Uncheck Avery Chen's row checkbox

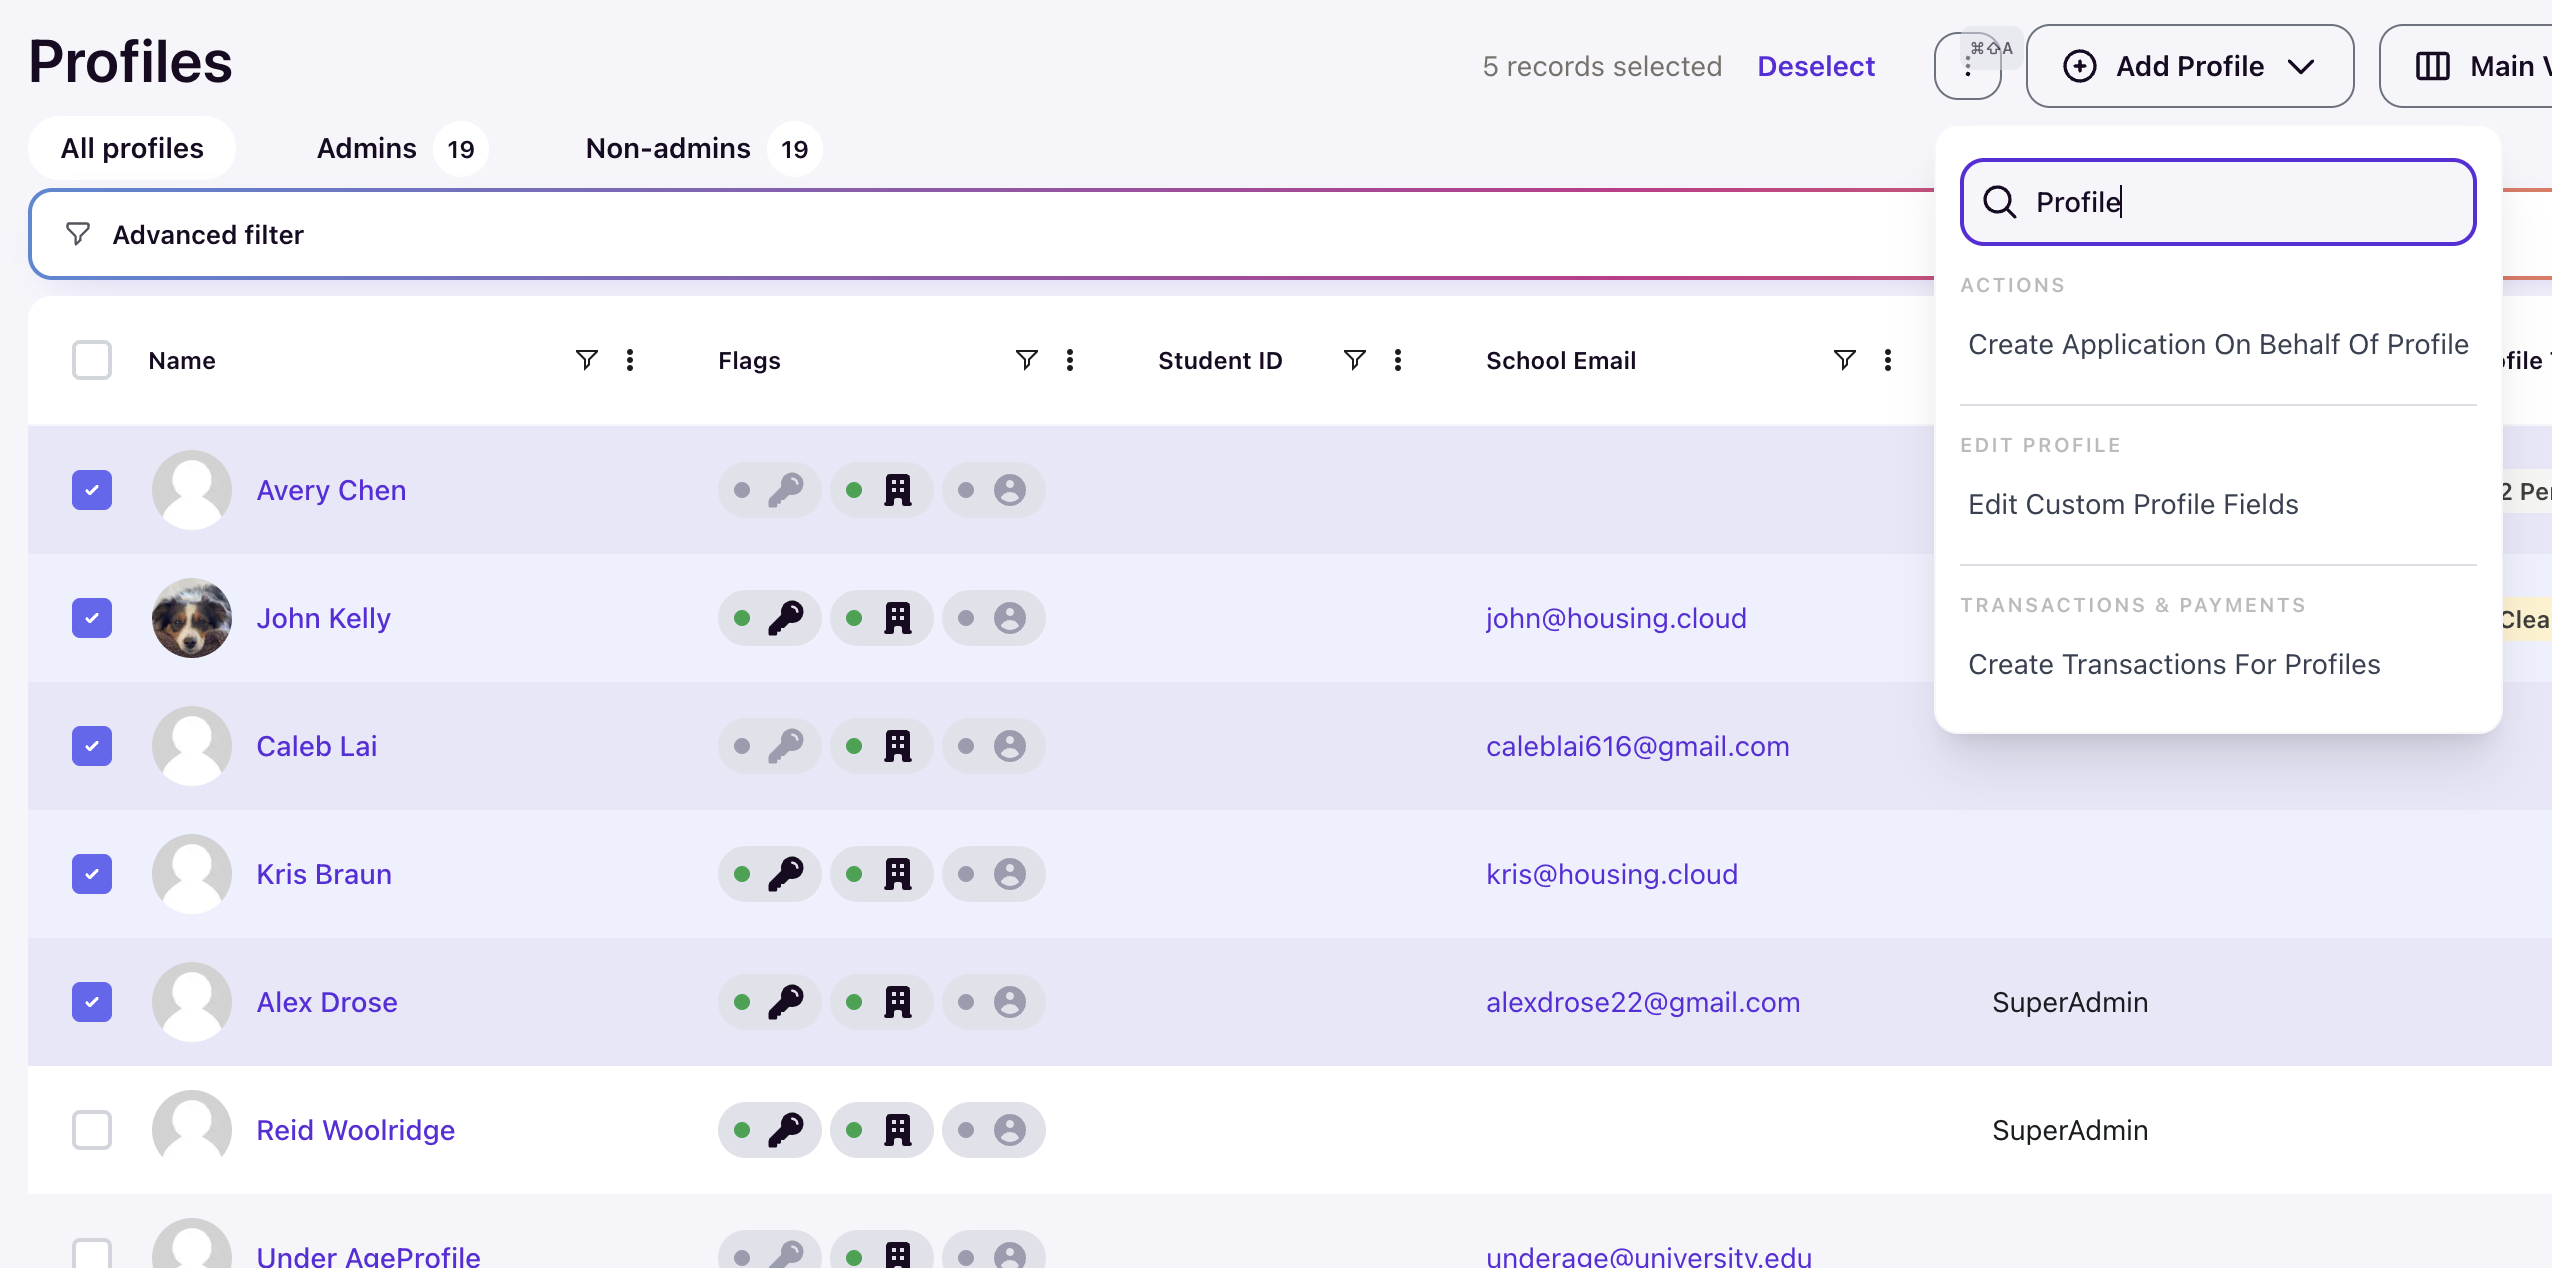[x=92, y=490]
